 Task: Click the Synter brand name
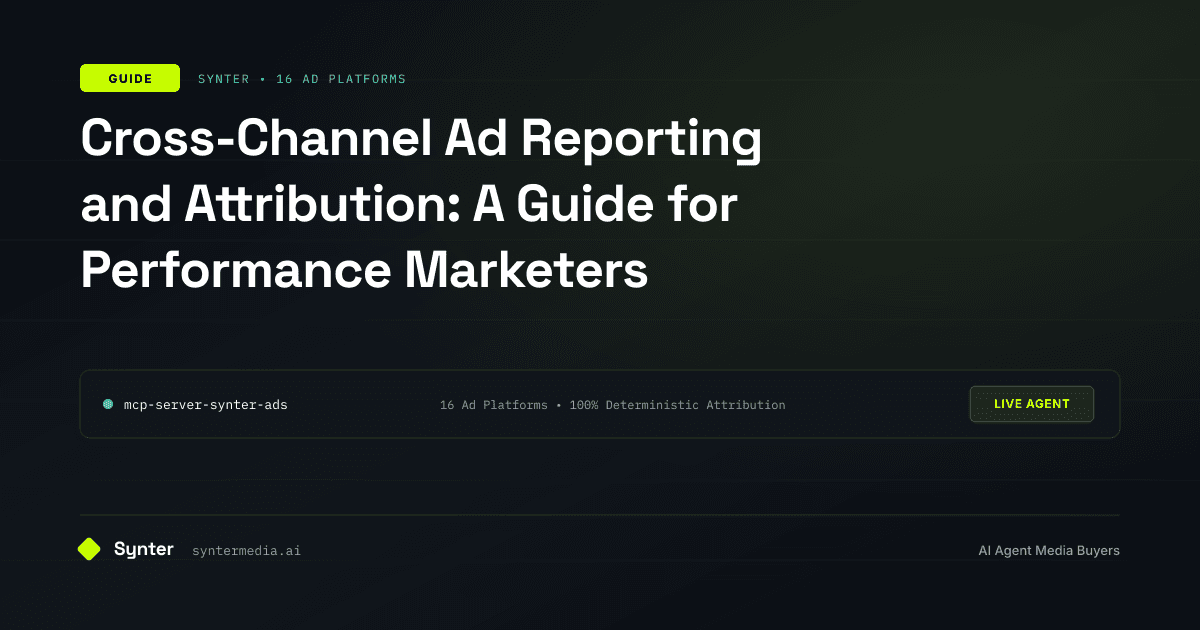(x=144, y=549)
